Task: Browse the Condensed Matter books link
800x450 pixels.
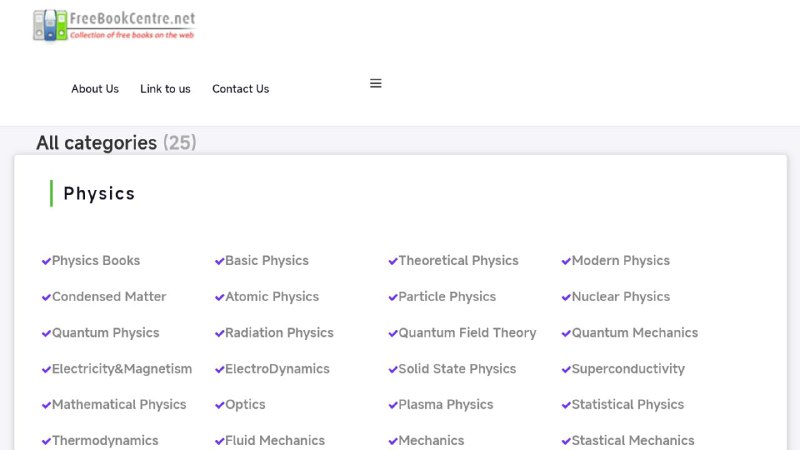Action: (109, 297)
